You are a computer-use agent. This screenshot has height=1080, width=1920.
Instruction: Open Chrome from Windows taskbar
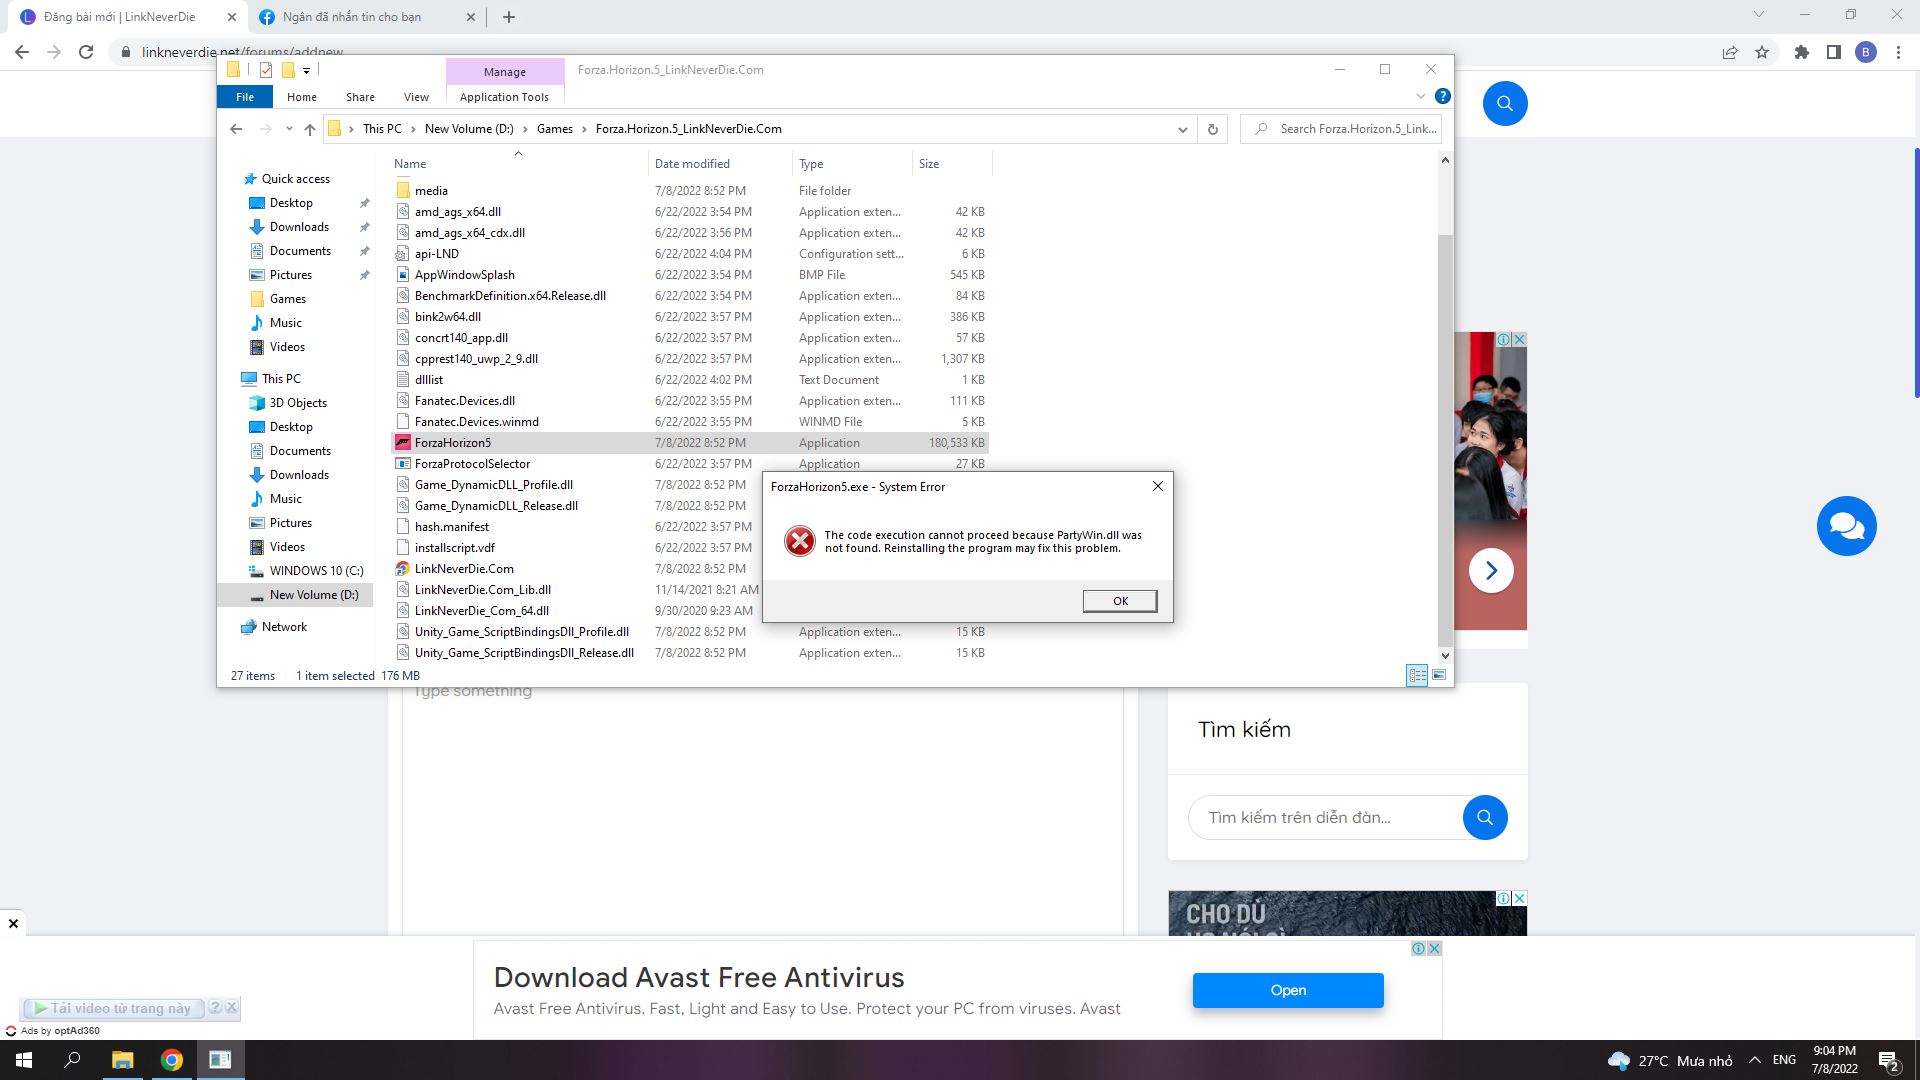[172, 1060]
